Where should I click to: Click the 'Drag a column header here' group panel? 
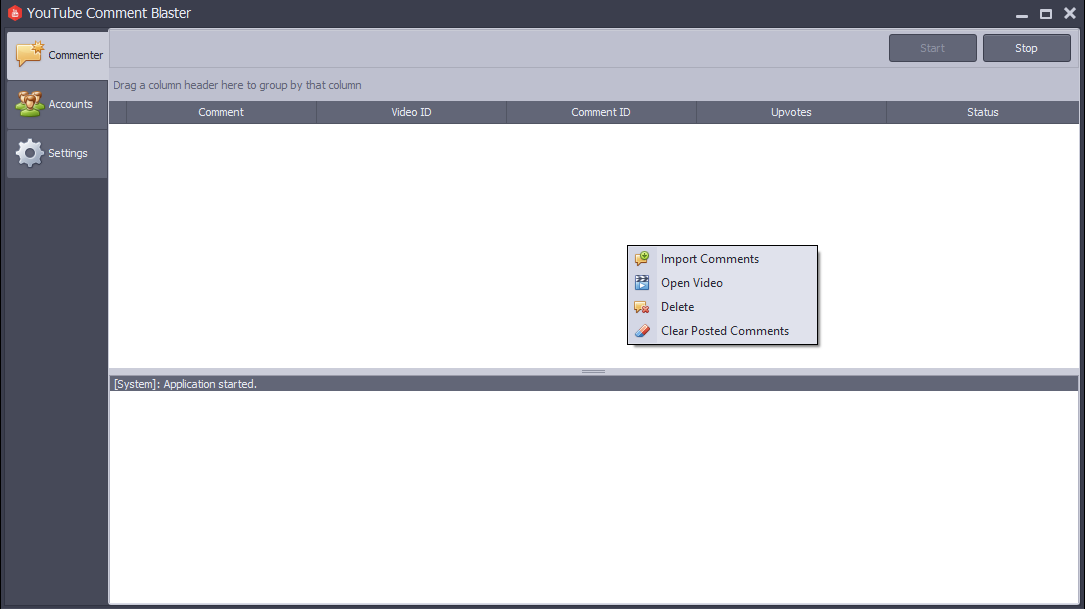[x=594, y=85]
